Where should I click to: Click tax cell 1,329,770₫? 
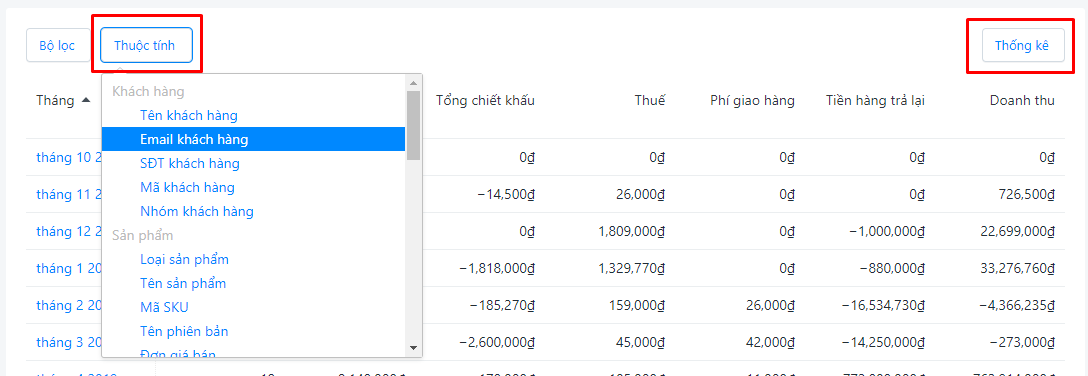tap(631, 268)
